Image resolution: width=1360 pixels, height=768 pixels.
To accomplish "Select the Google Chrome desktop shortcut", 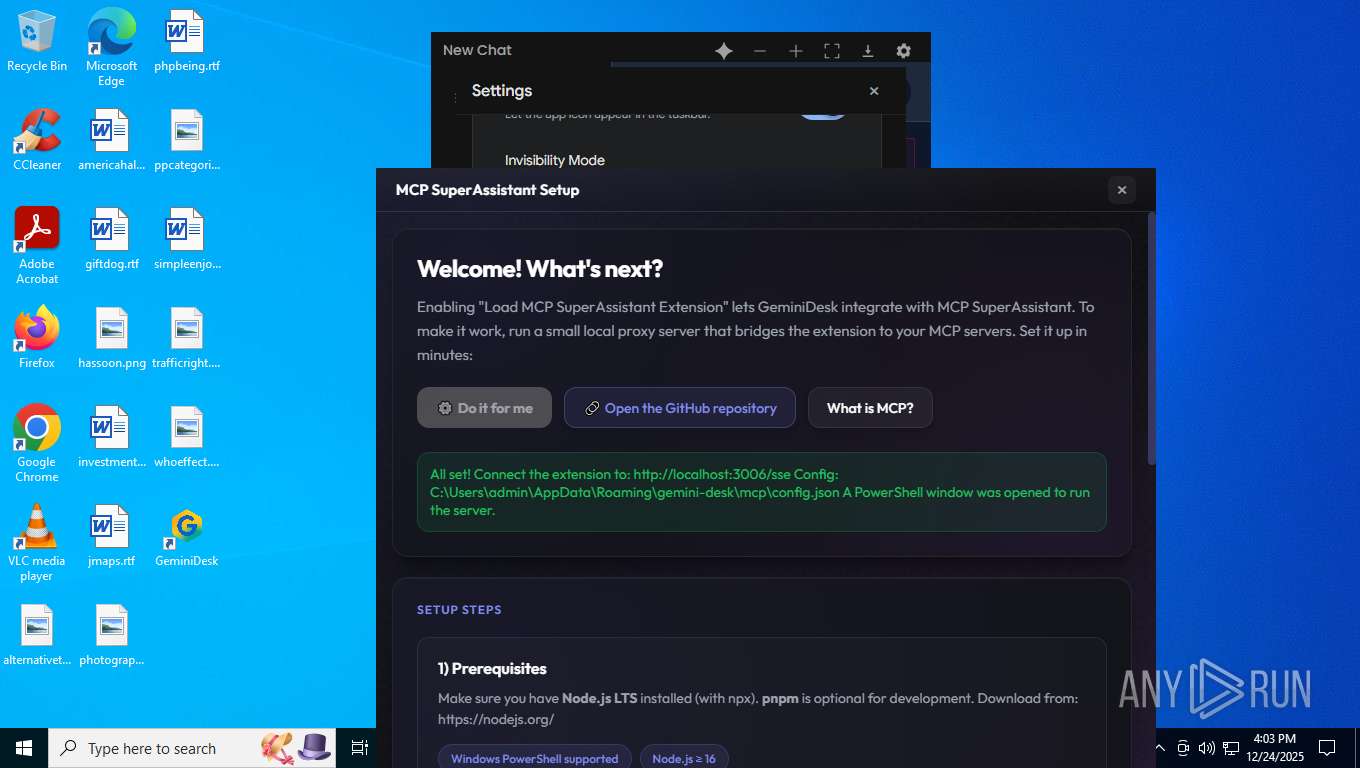I will pyautogui.click(x=37, y=444).
